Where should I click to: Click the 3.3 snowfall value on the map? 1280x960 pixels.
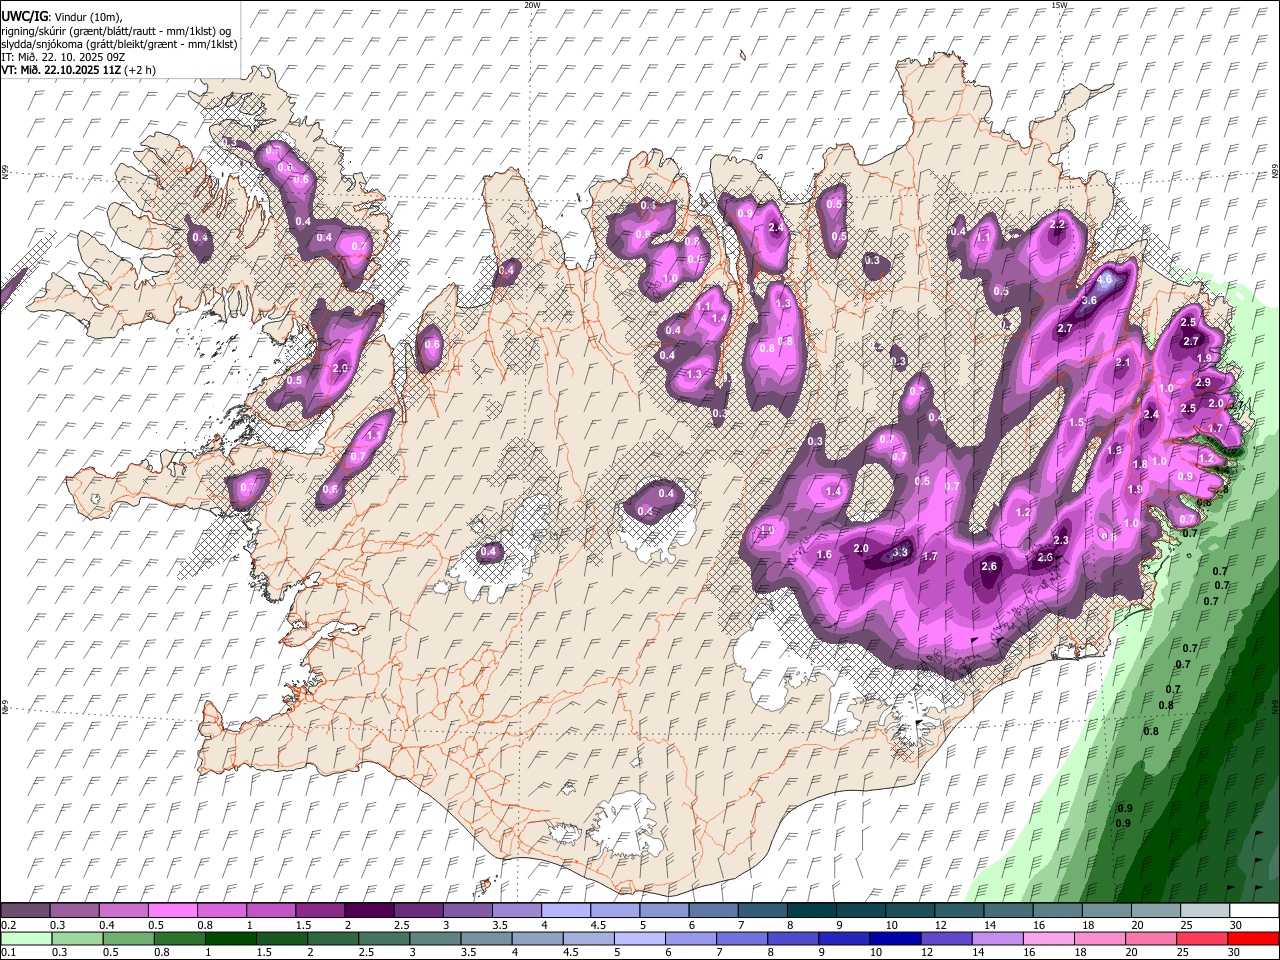900,552
